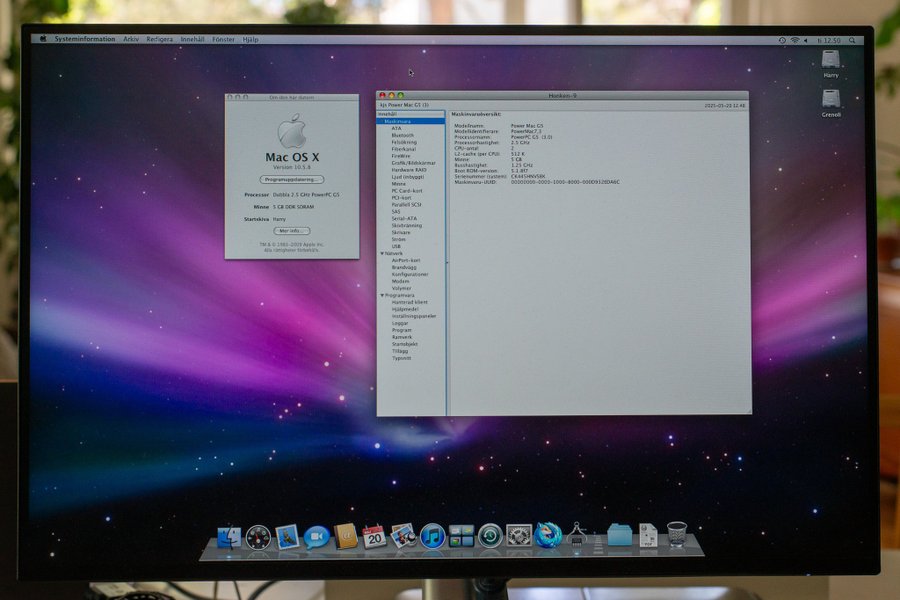Select Ramverk under Programvara
This screenshot has width=900, height=600.
[402, 337]
